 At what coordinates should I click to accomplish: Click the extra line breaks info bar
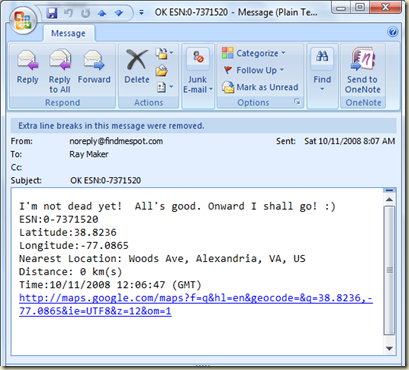(204, 126)
